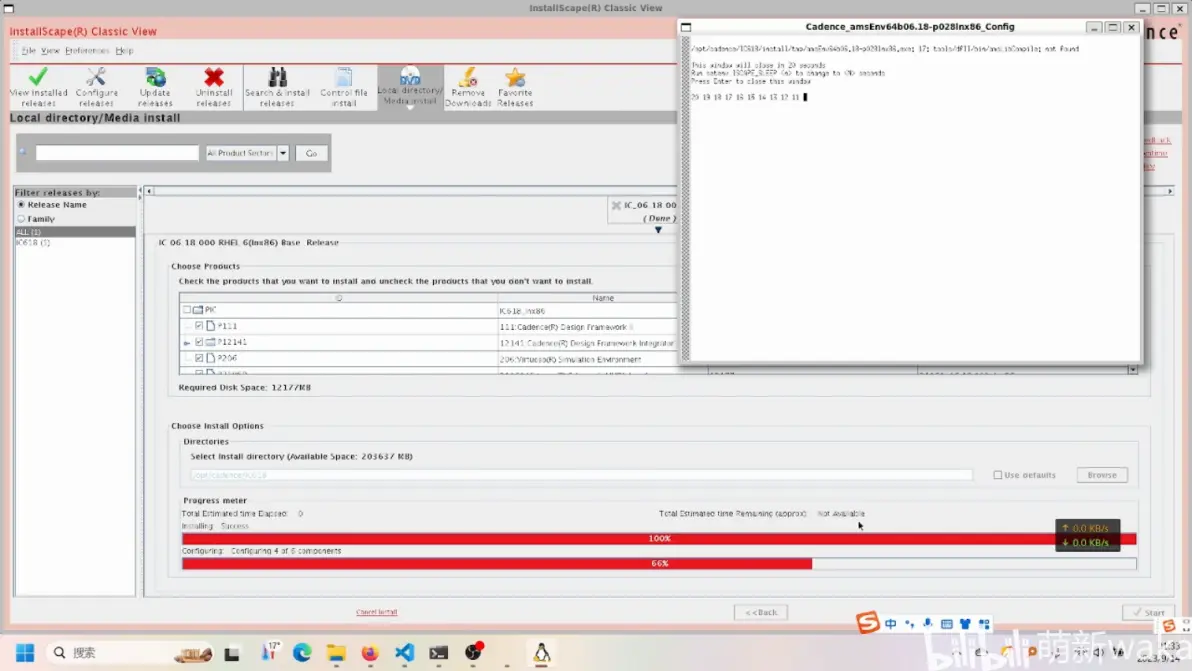The height and width of the screenshot is (671, 1192).
Task: Uncheck the P111 product checkbox
Action: pyautogui.click(x=199, y=326)
